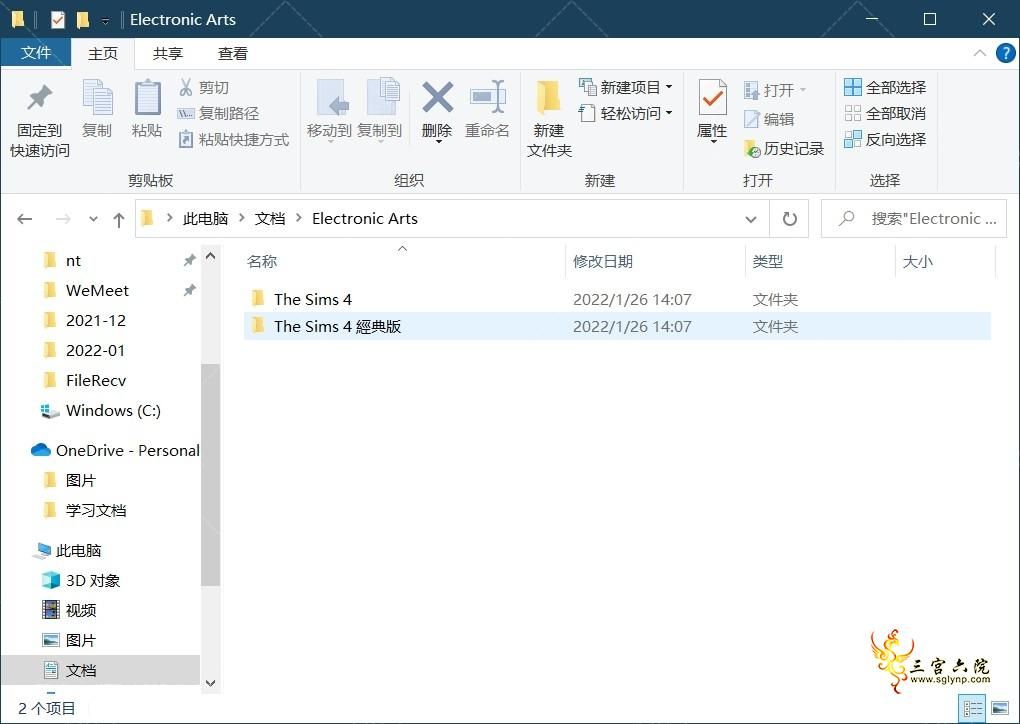Expand the Open button dropdown
Viewport: 1020px width, 724px height.
(803, 90)
